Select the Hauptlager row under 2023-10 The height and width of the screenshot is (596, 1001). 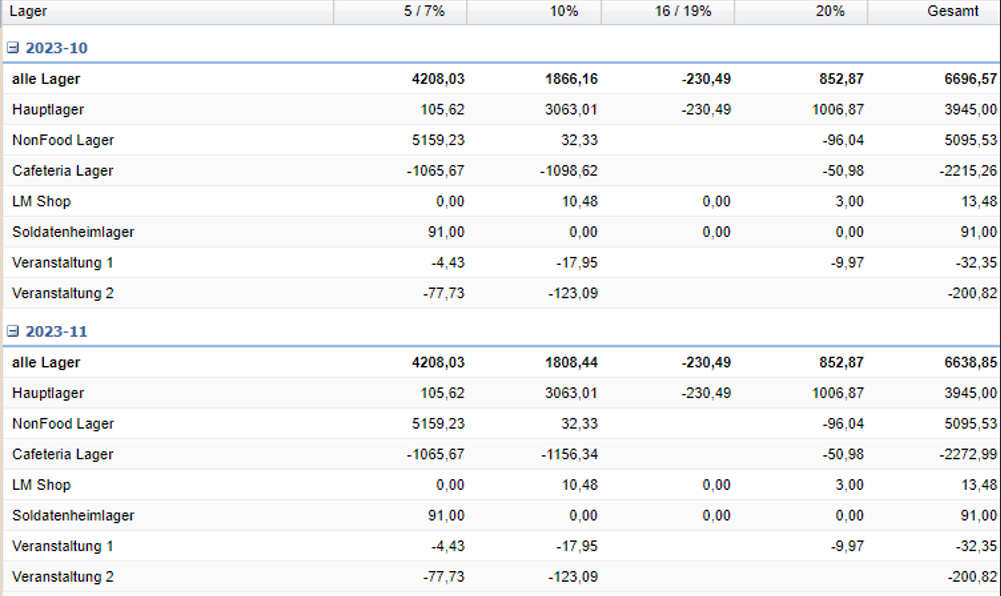48,109
